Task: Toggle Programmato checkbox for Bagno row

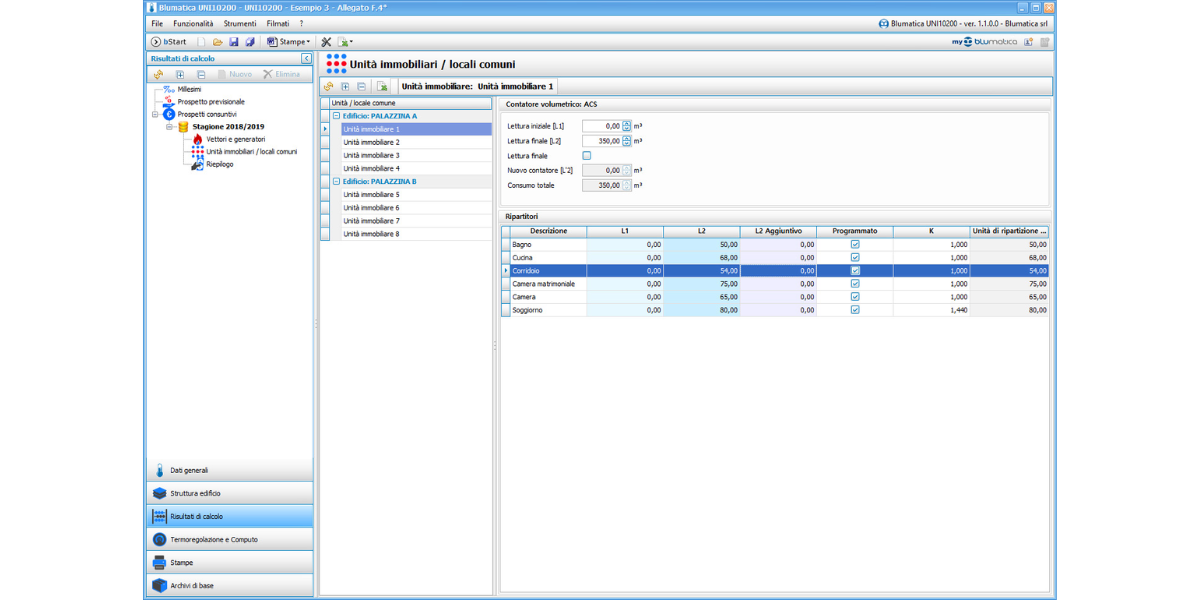Action: point(854,244)
